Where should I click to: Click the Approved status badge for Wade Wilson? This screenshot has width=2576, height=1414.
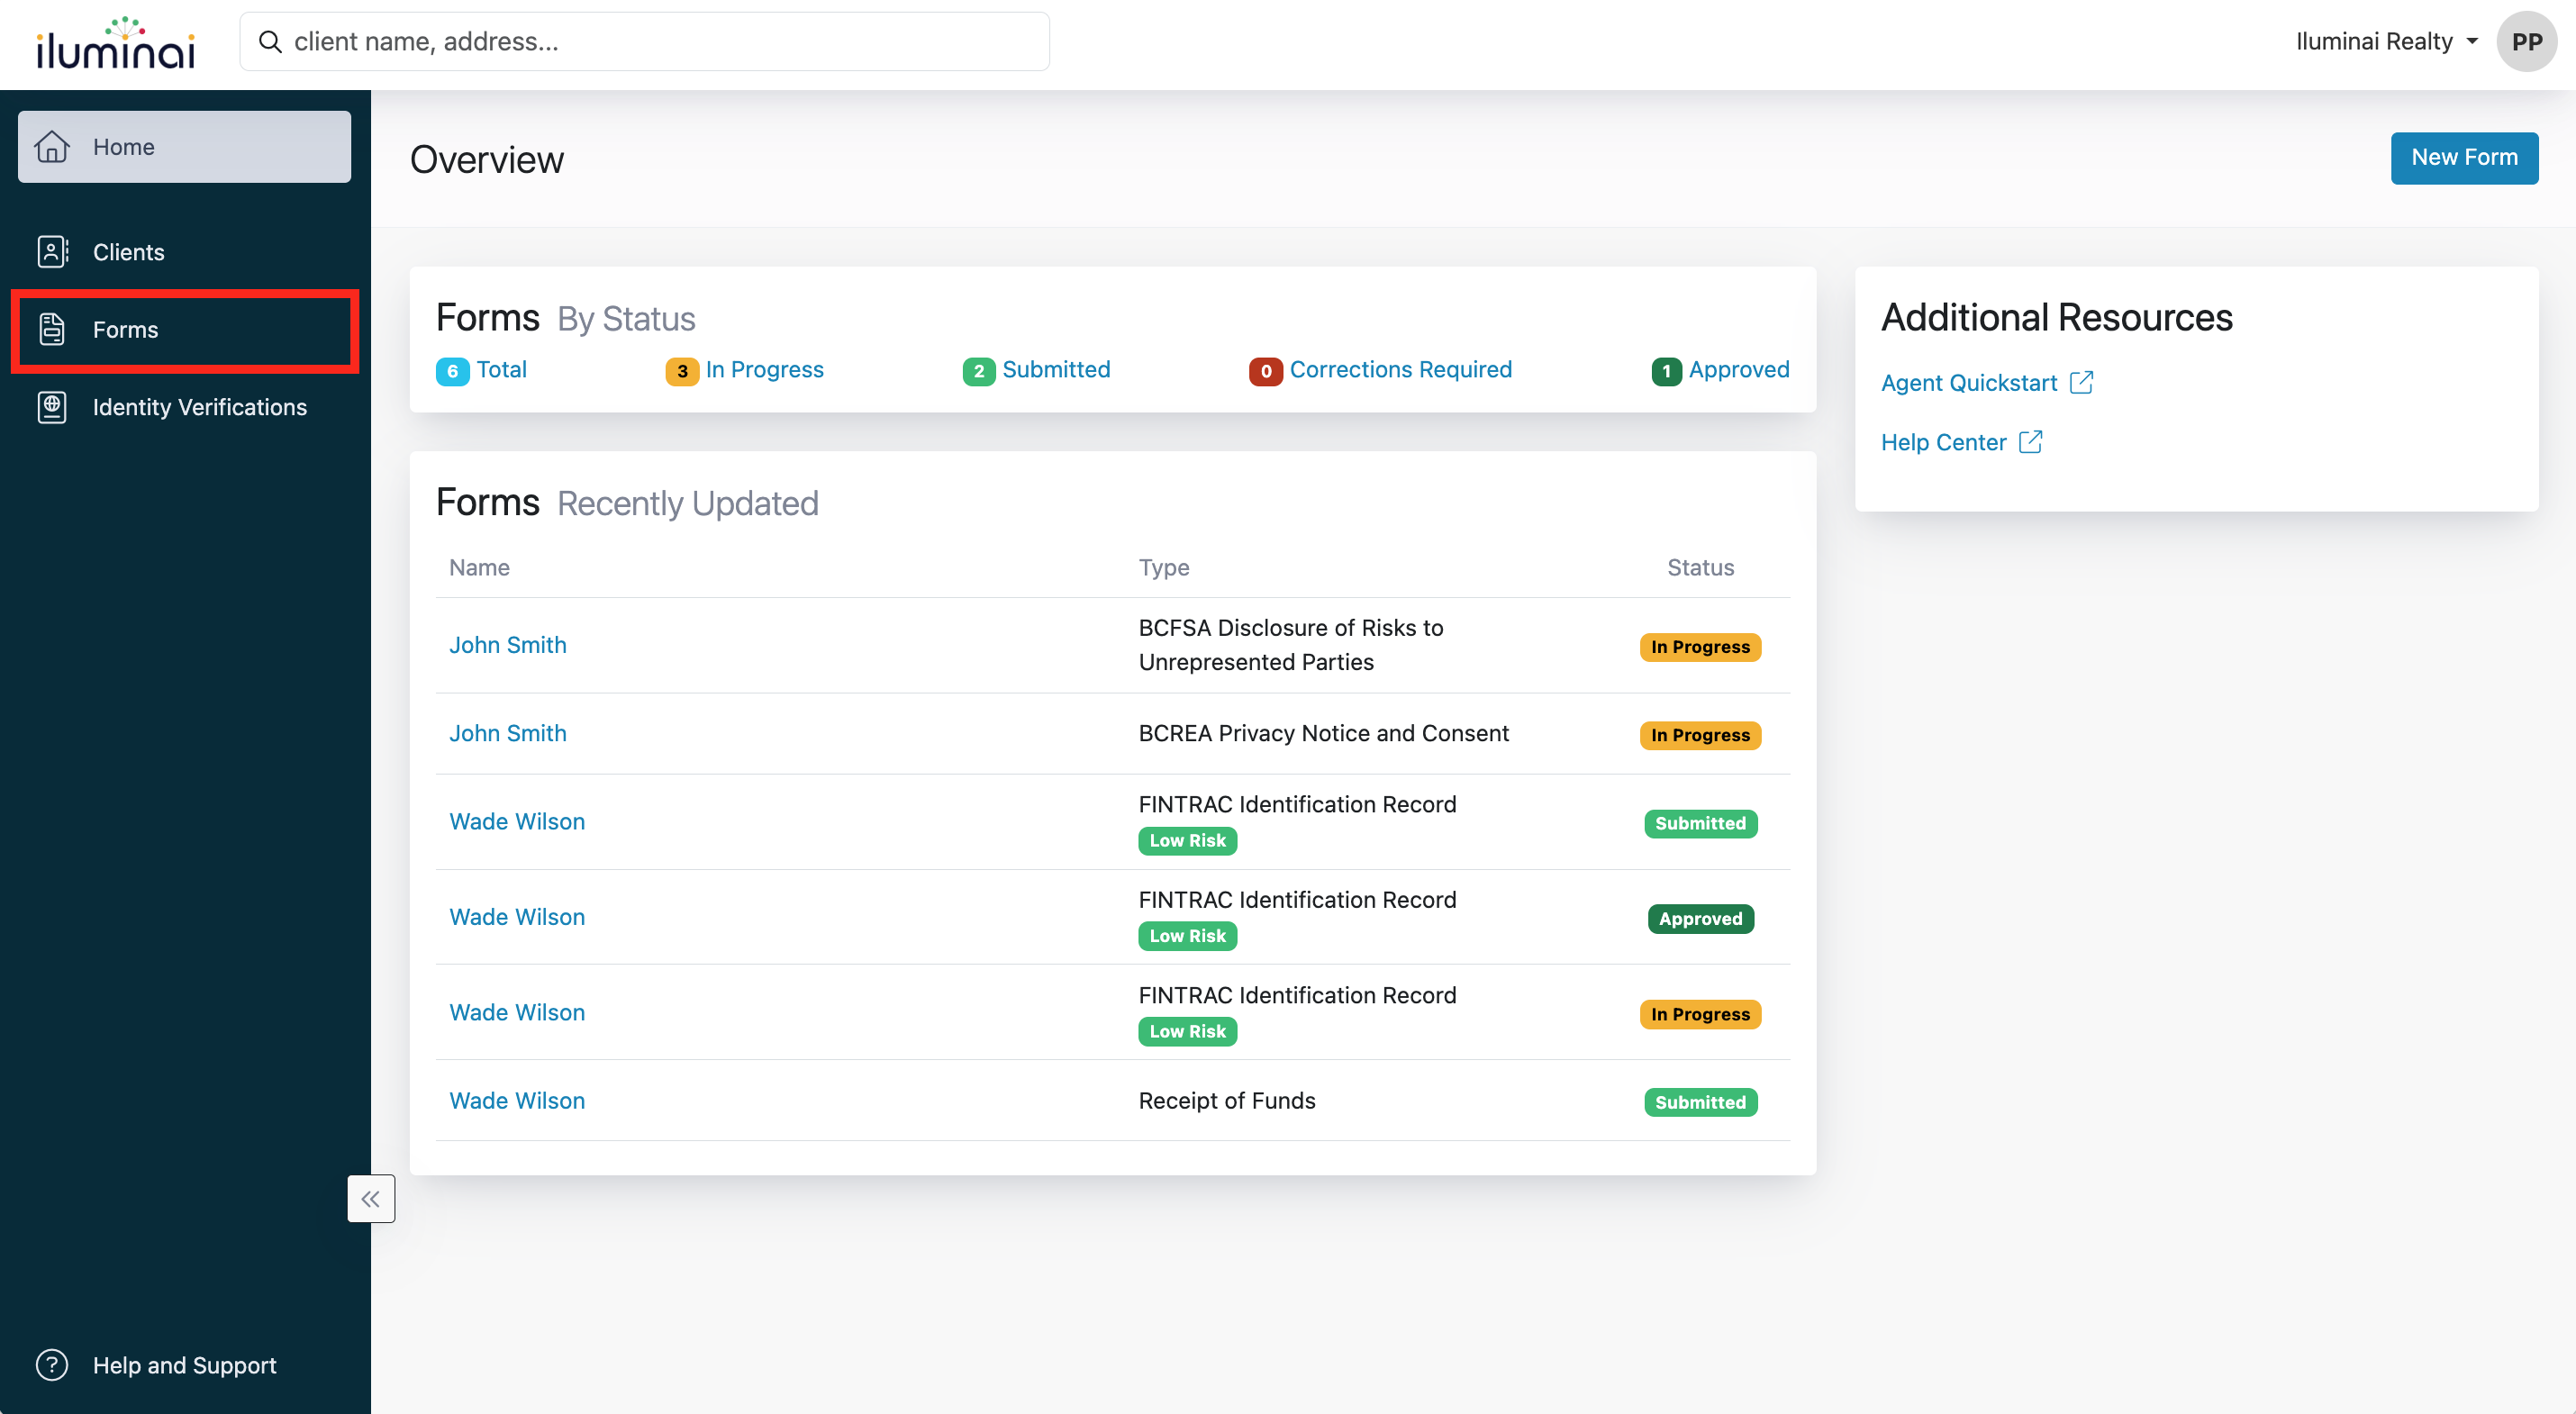pyautogui.click(x=1699, y=918)
